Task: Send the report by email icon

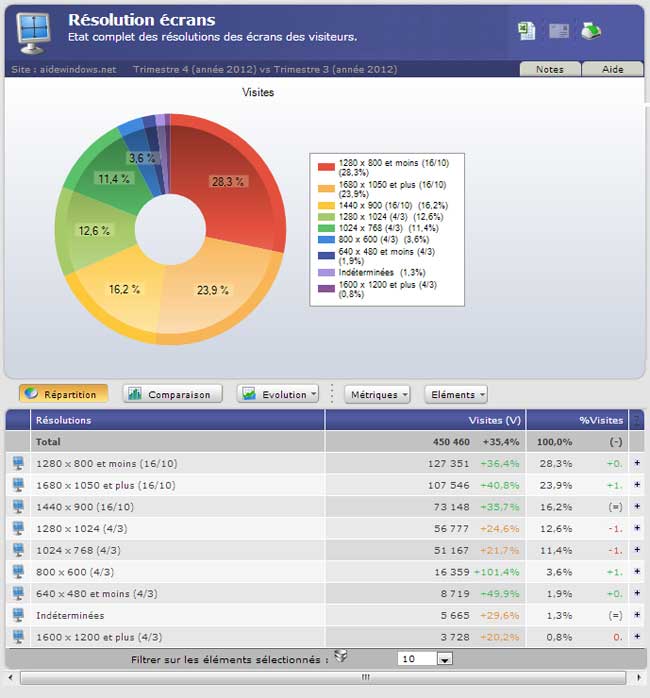Action: pyautogui.click(x=559, y=31)
